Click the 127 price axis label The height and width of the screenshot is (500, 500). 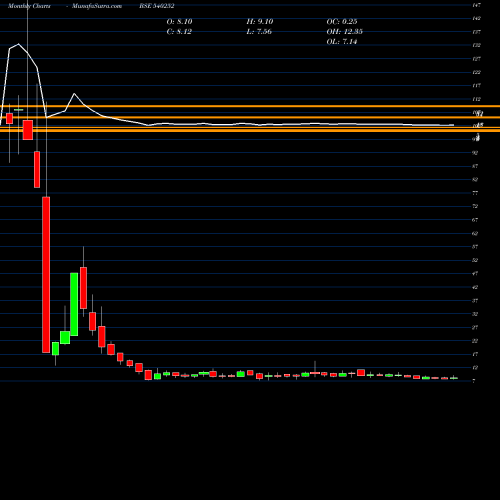(476, 59)
